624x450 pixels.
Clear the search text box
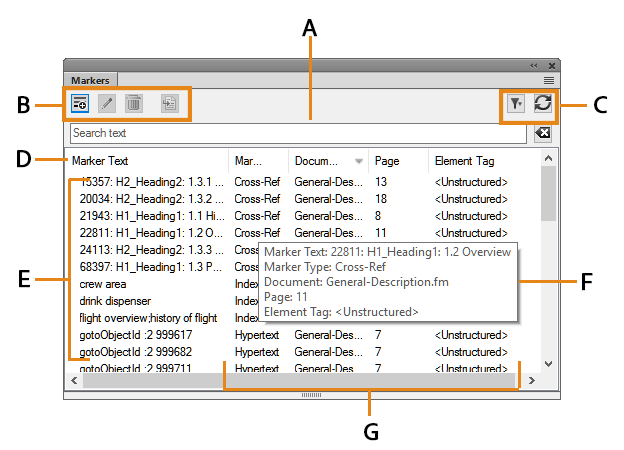(542, 133)
